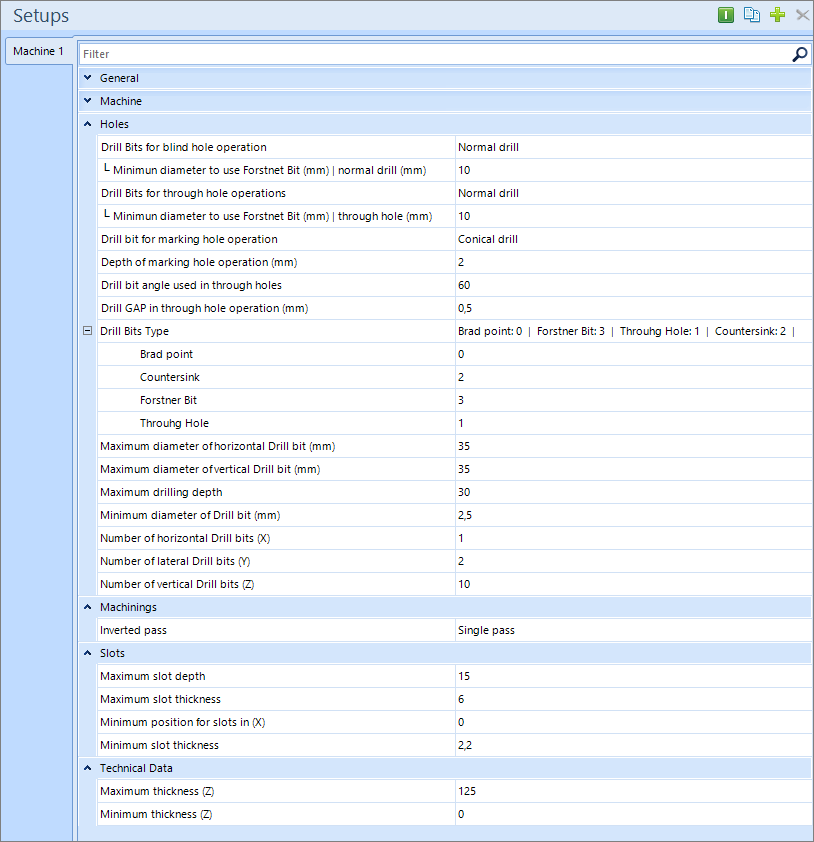Edit Maximum diameter of horizontal Drill bit value
This screenshot has width=814, height=842.
(x=634, y=446)
